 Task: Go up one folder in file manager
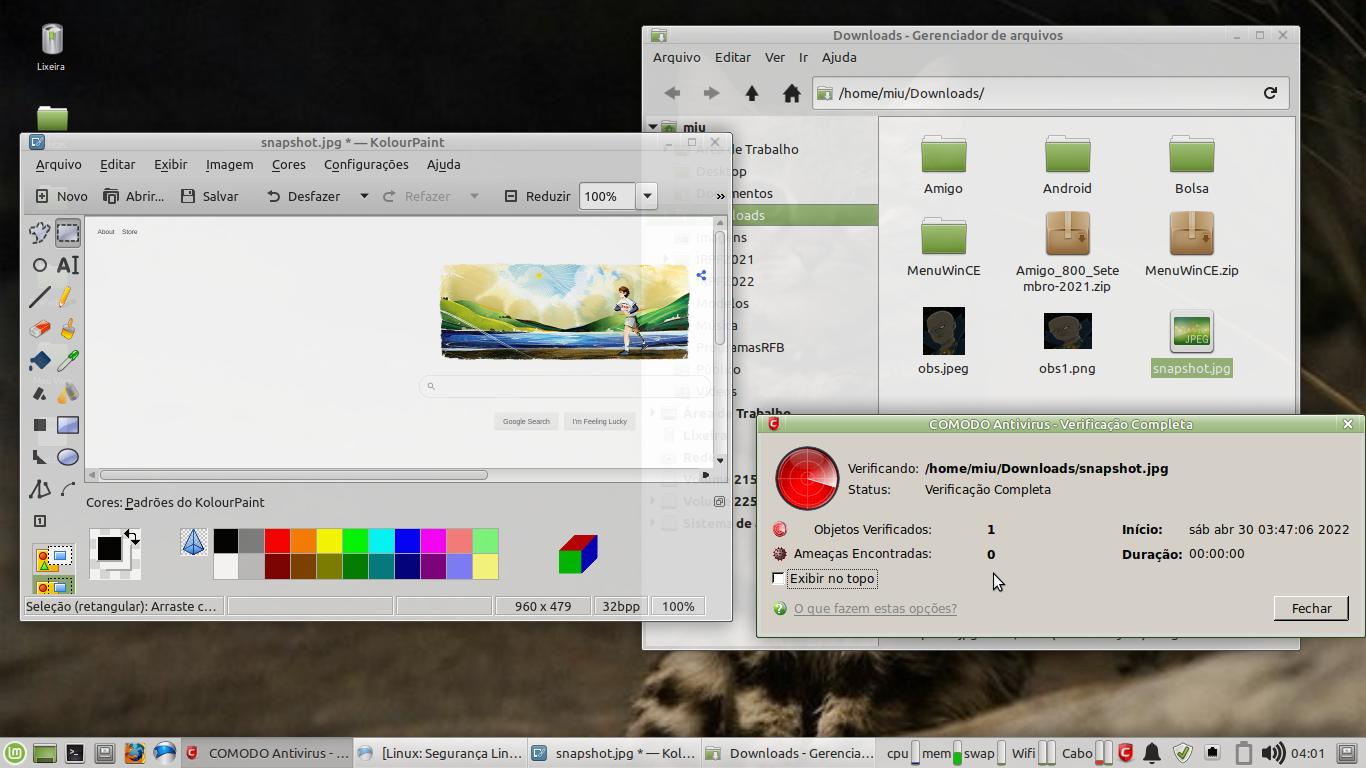(752, 93)
